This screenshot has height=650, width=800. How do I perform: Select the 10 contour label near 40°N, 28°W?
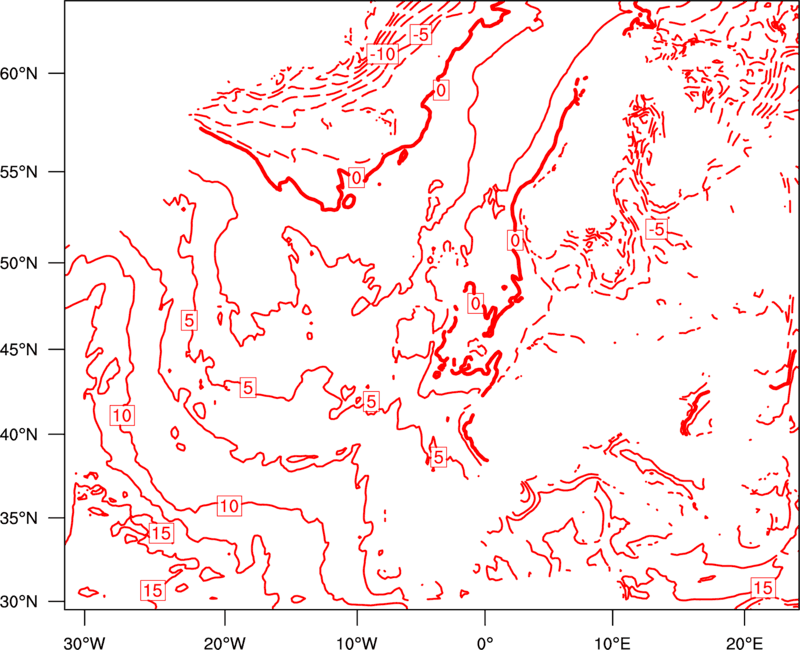pos(122,415)
